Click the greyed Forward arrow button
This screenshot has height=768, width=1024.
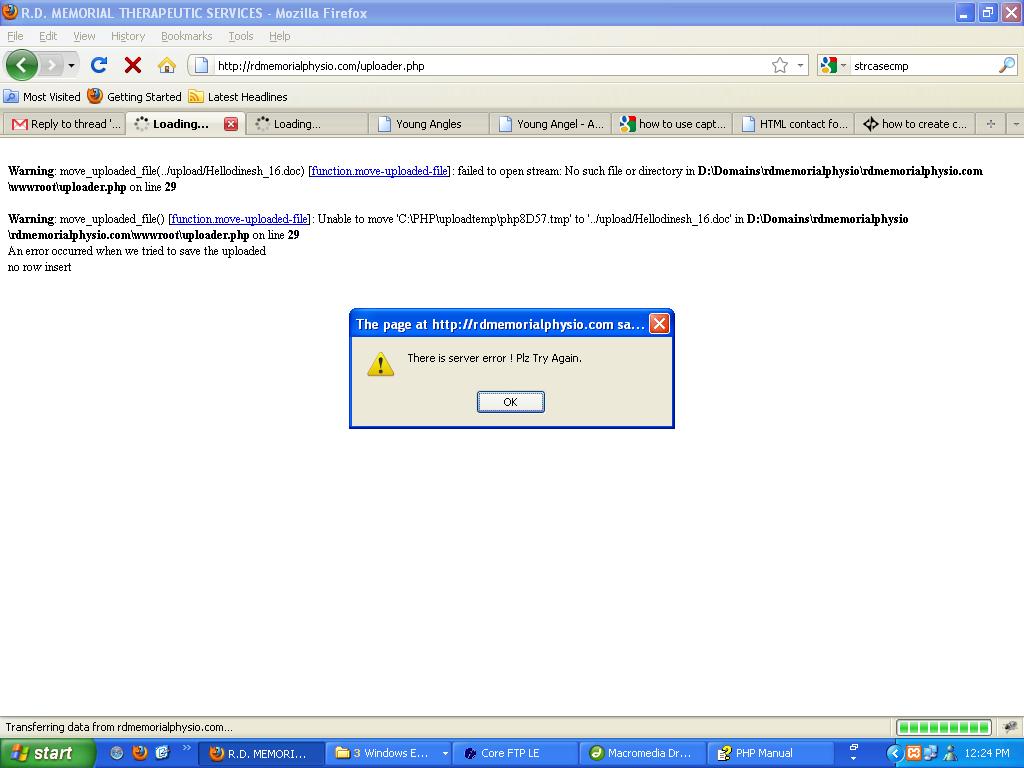[52, 65]
